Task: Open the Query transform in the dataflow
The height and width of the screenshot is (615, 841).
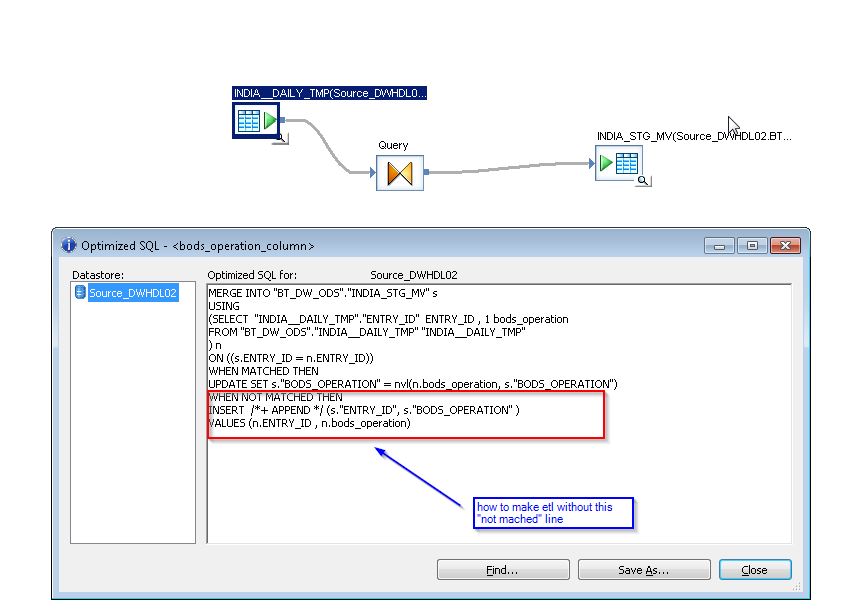Action: (399, 172)
